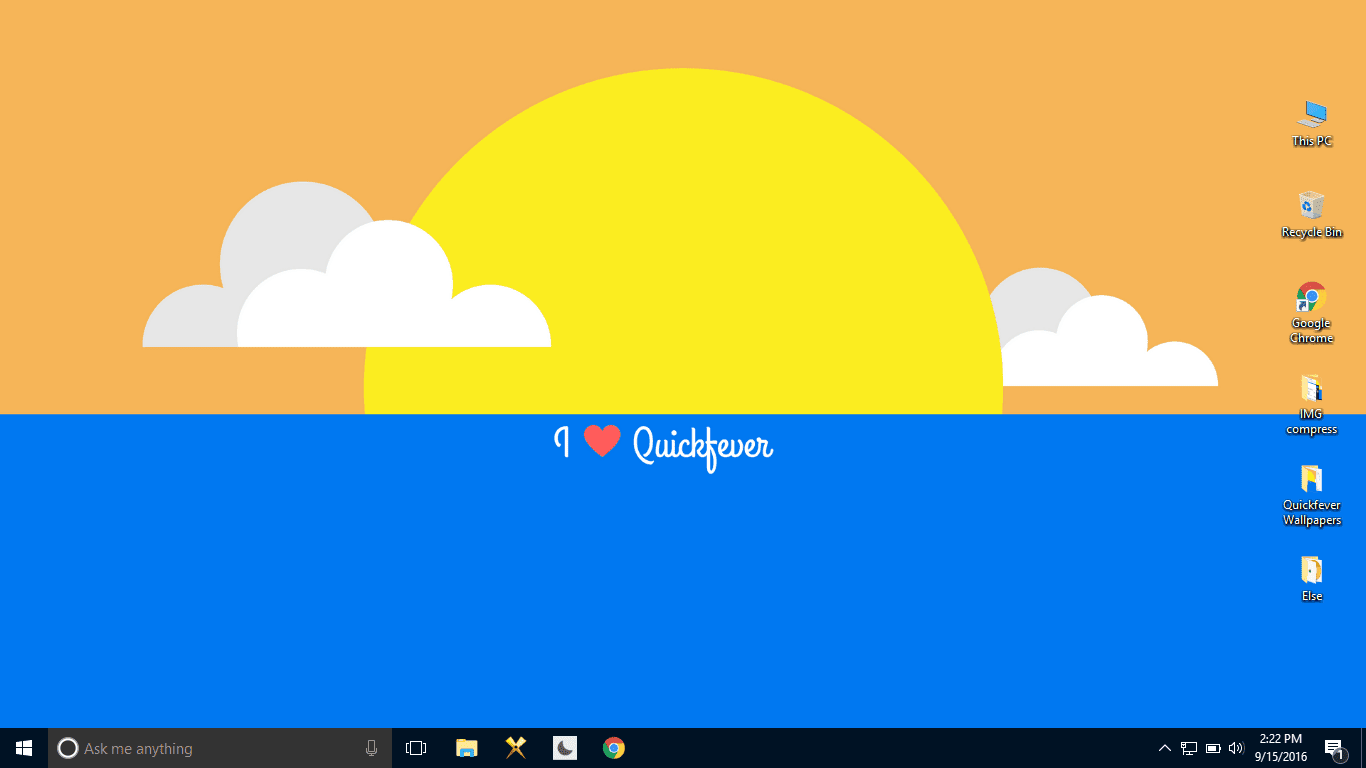1366x768 pixels.
Task: Check the battery status icon
Action: pos(1213,748)
